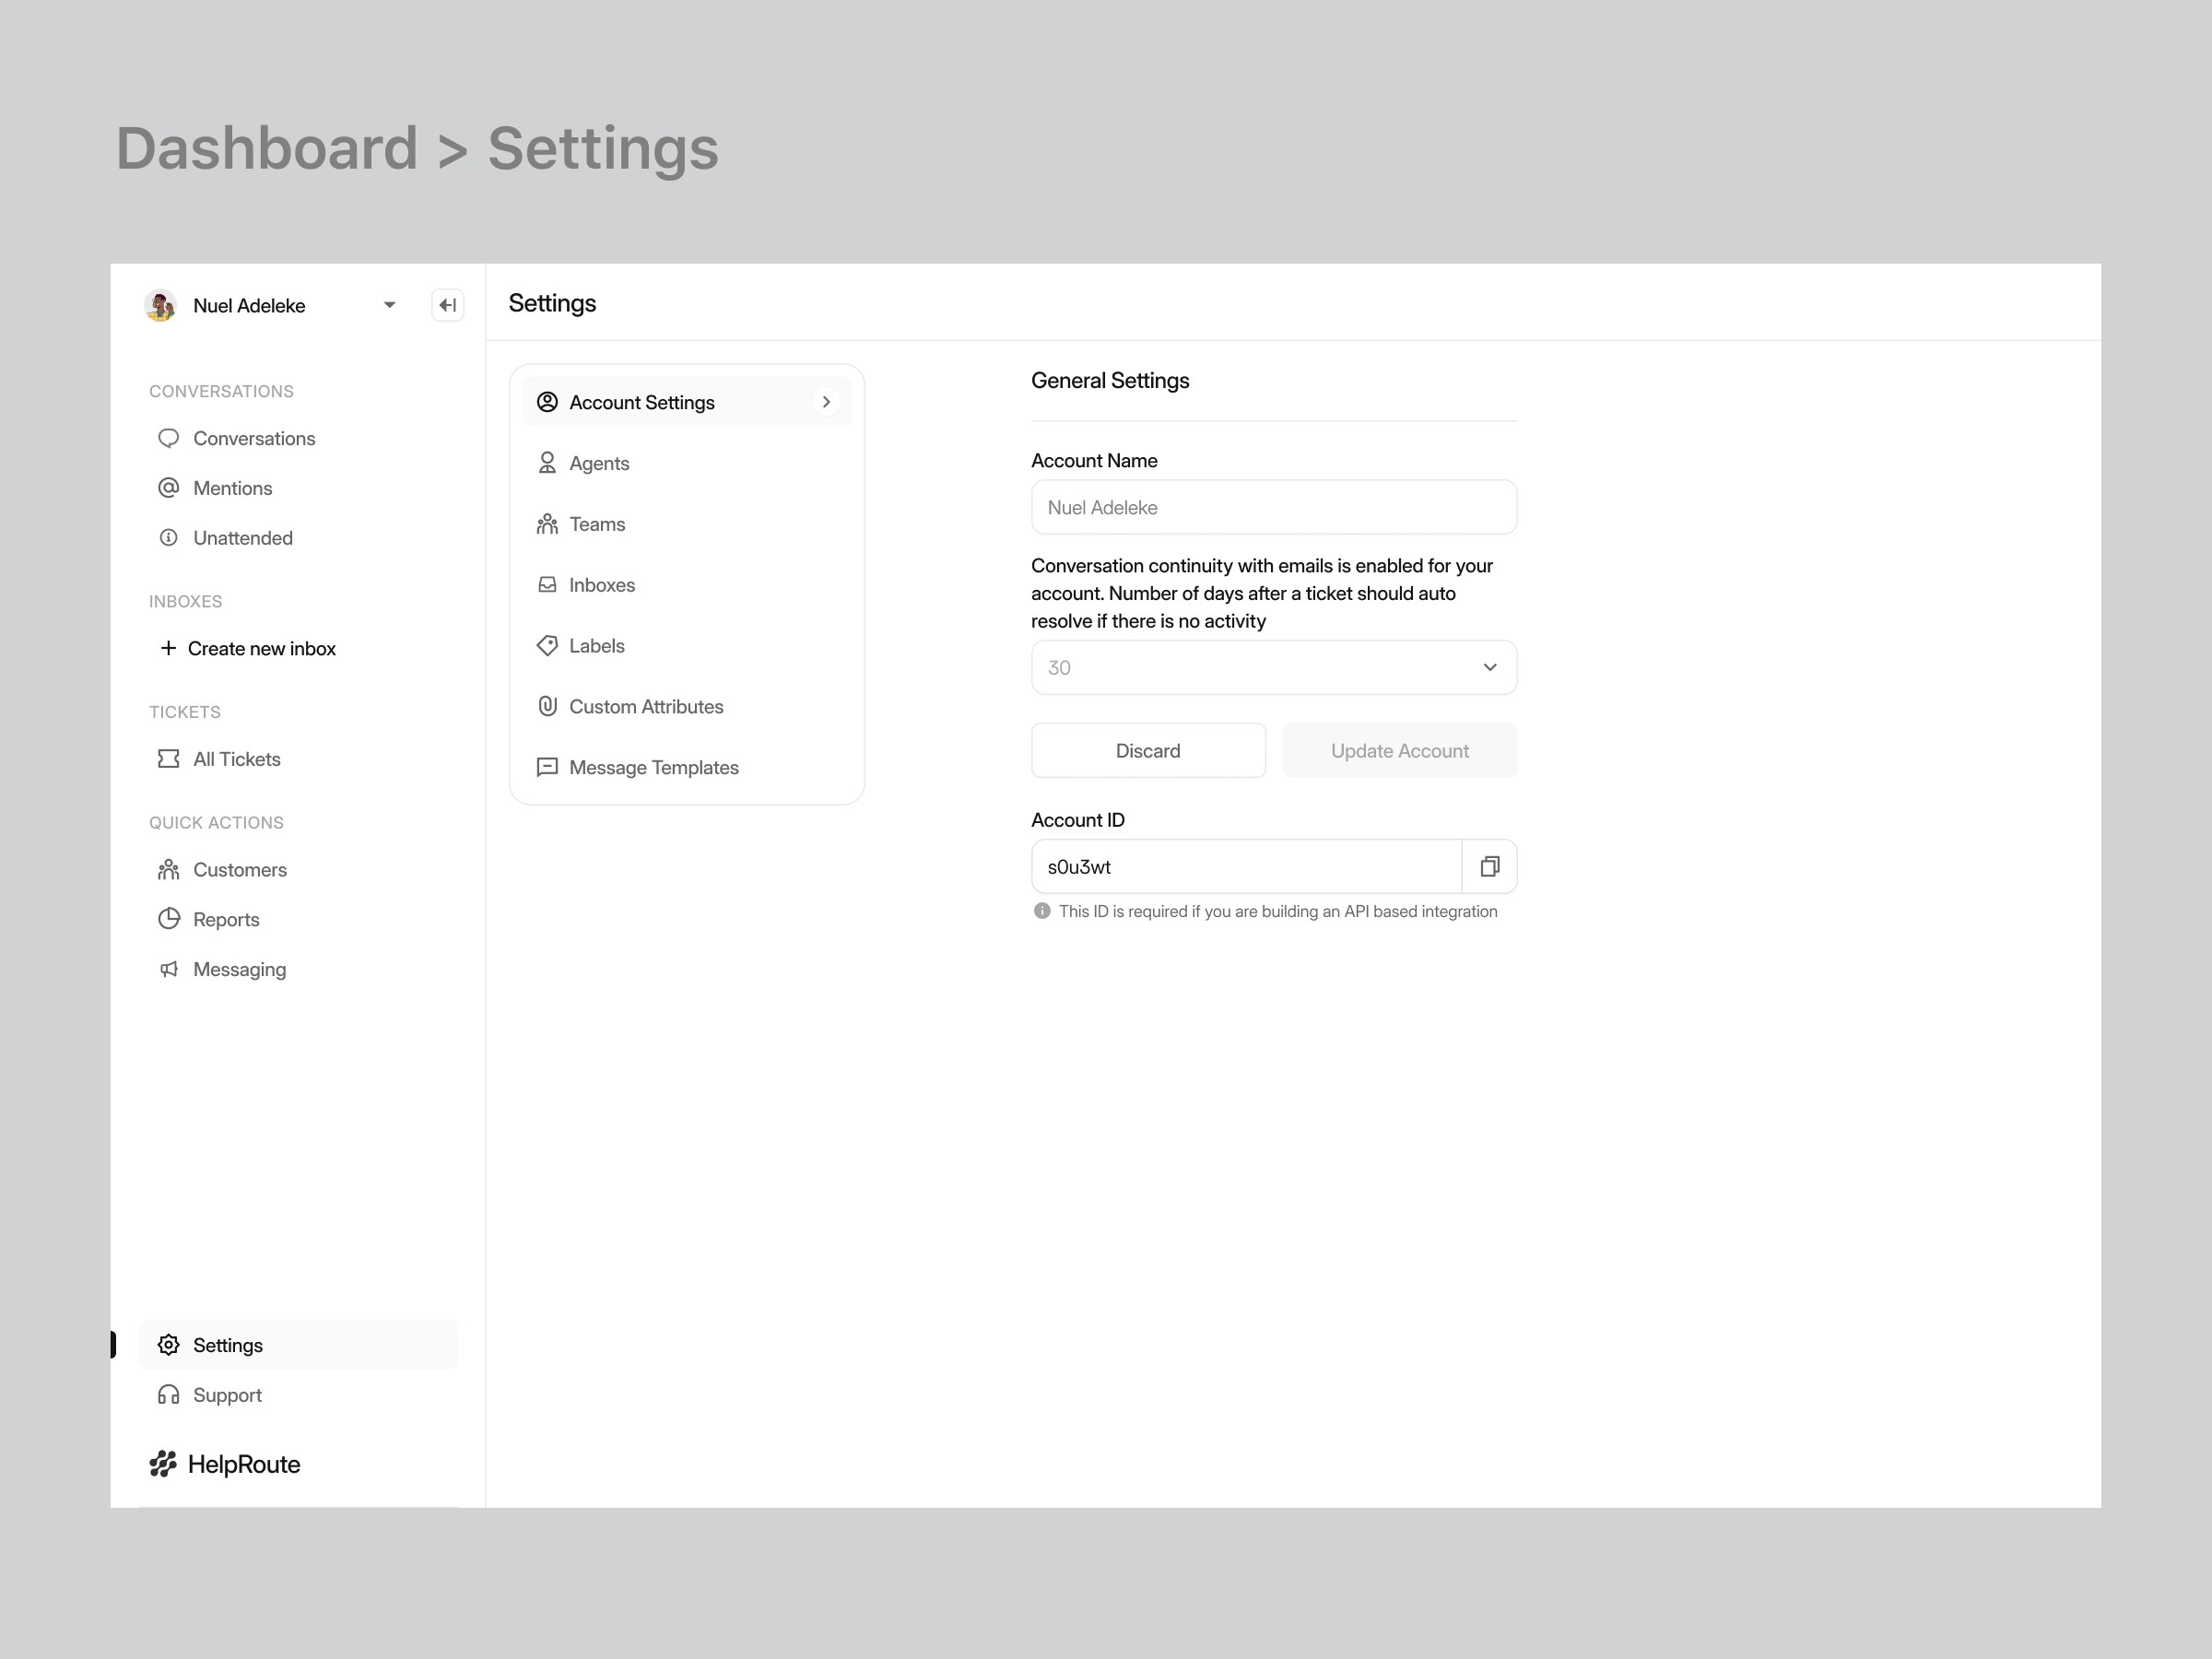Click the Mentions @ icon in the sidebar
Image resolution: width=2212 pixels, height=1659 pixels.
click(x=168, y=488)
